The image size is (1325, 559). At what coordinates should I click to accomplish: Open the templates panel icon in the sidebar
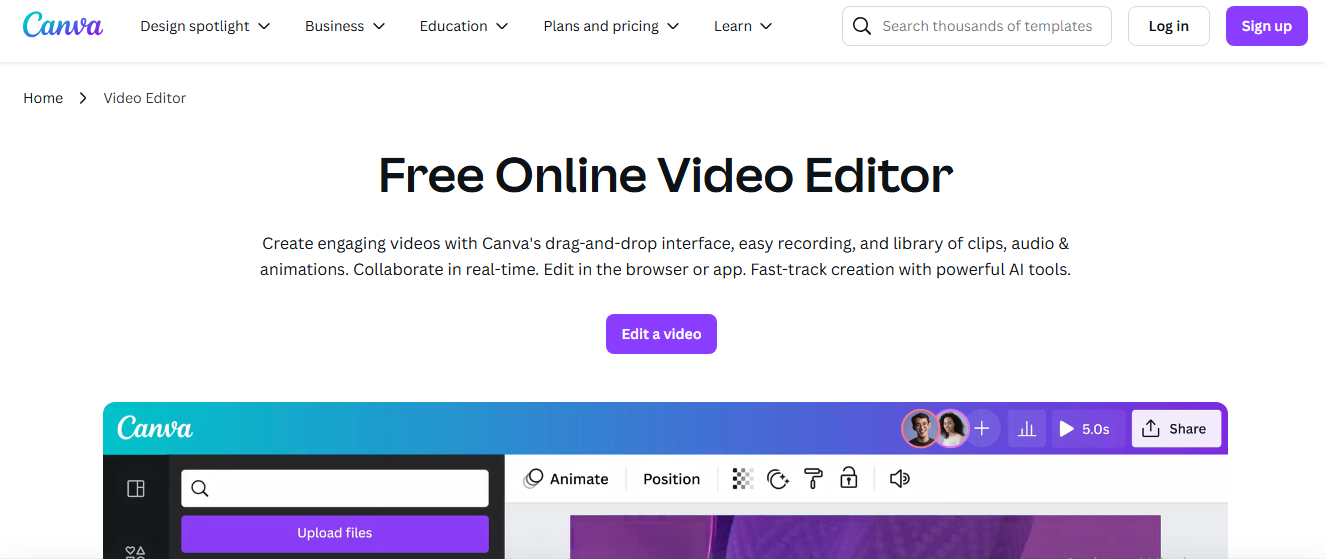[136, 488]
